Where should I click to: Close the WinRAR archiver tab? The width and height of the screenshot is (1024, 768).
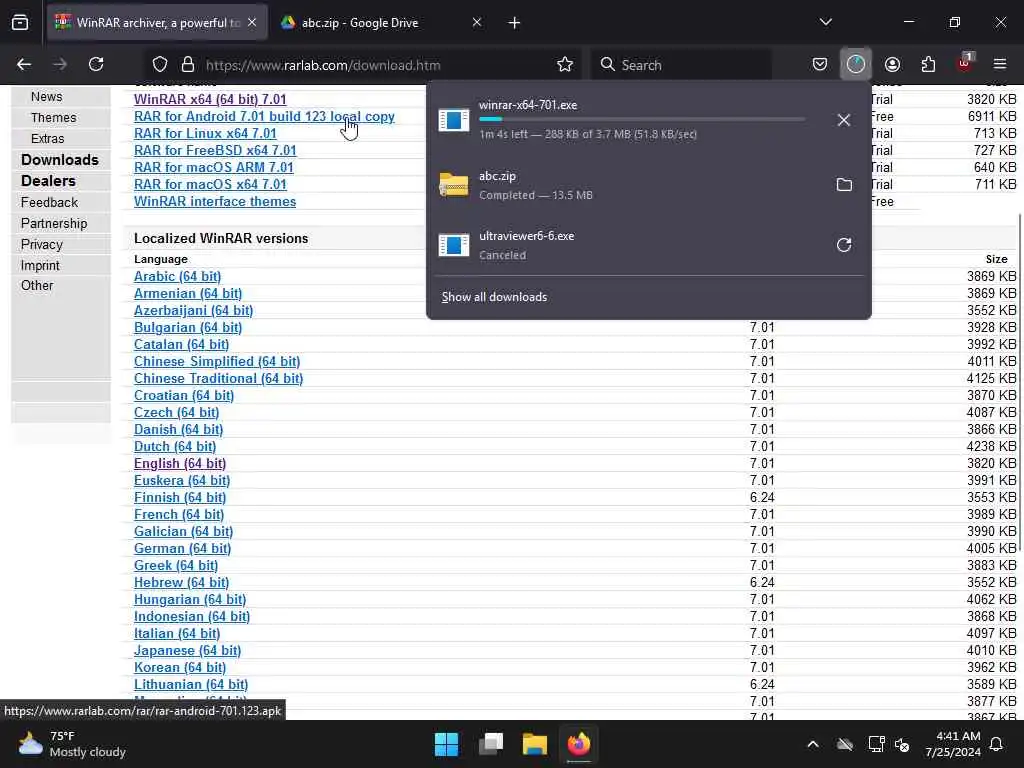[x=252, y=23]
